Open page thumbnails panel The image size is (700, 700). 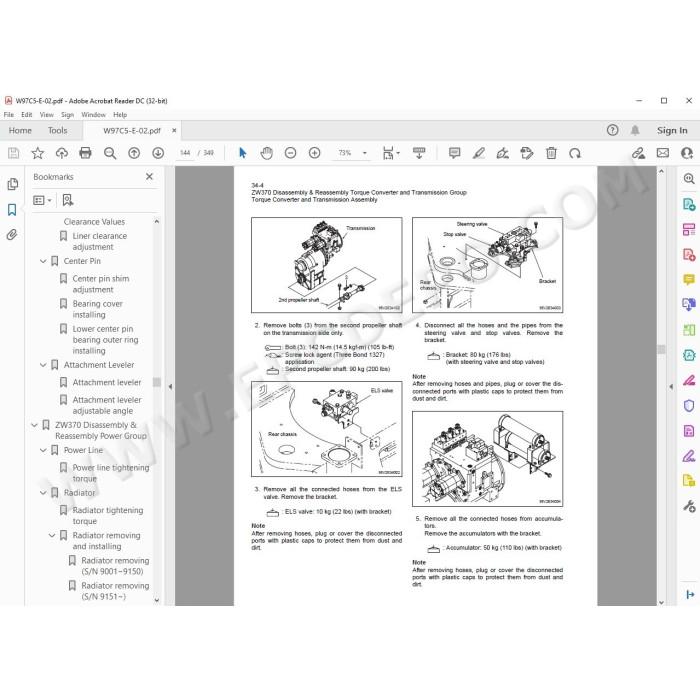pyautogui.click(x=12, y=184)
